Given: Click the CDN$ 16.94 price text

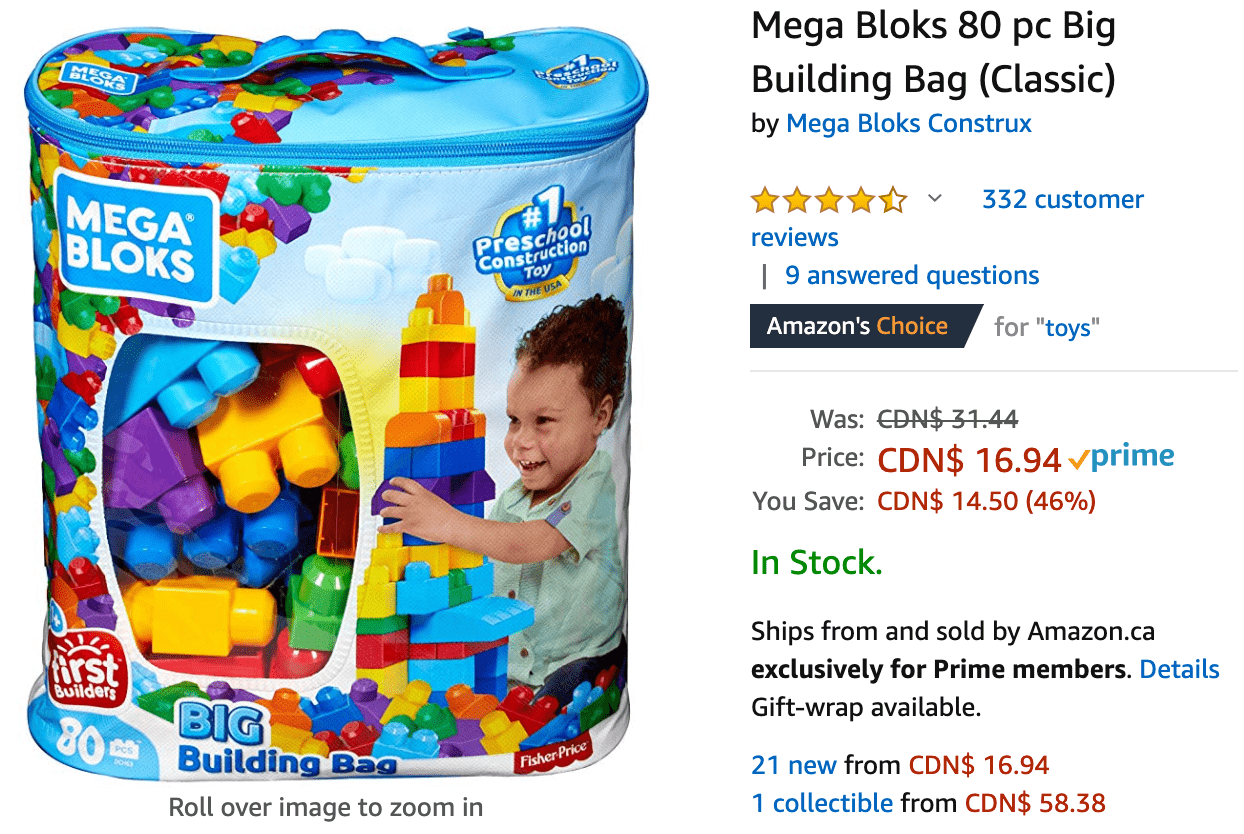Looking at the screenshot, I should [969, 460].
